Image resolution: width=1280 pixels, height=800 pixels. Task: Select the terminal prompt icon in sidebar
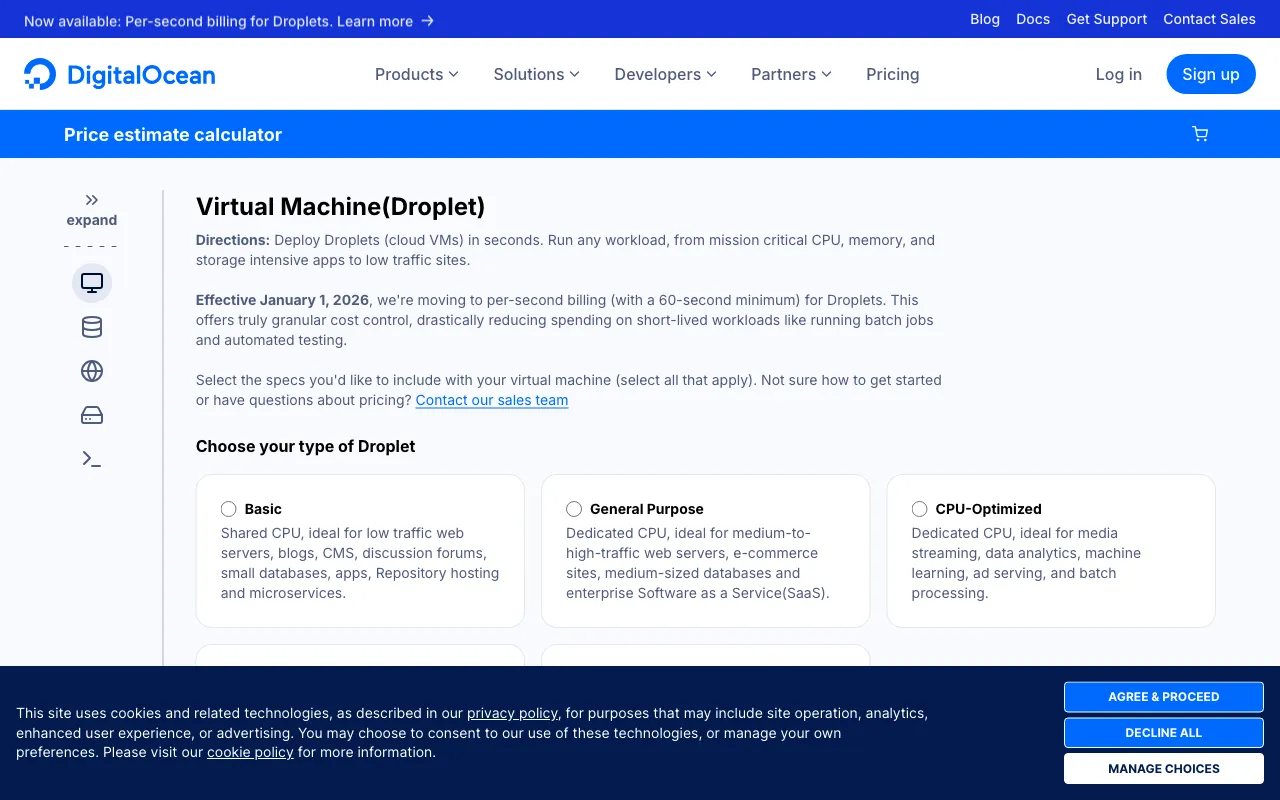(x=92, y=459)
